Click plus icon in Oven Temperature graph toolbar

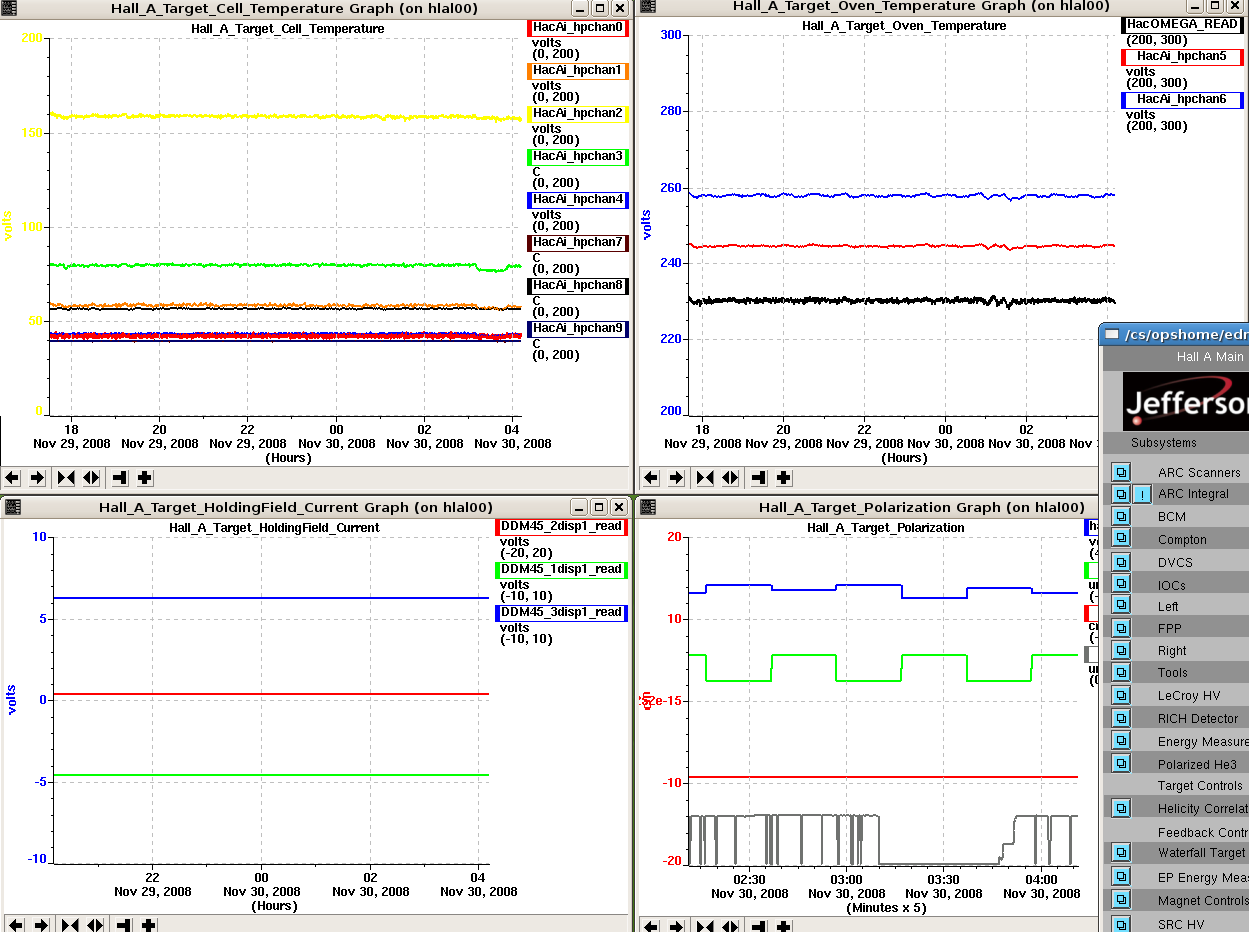[x=784, y=478]
